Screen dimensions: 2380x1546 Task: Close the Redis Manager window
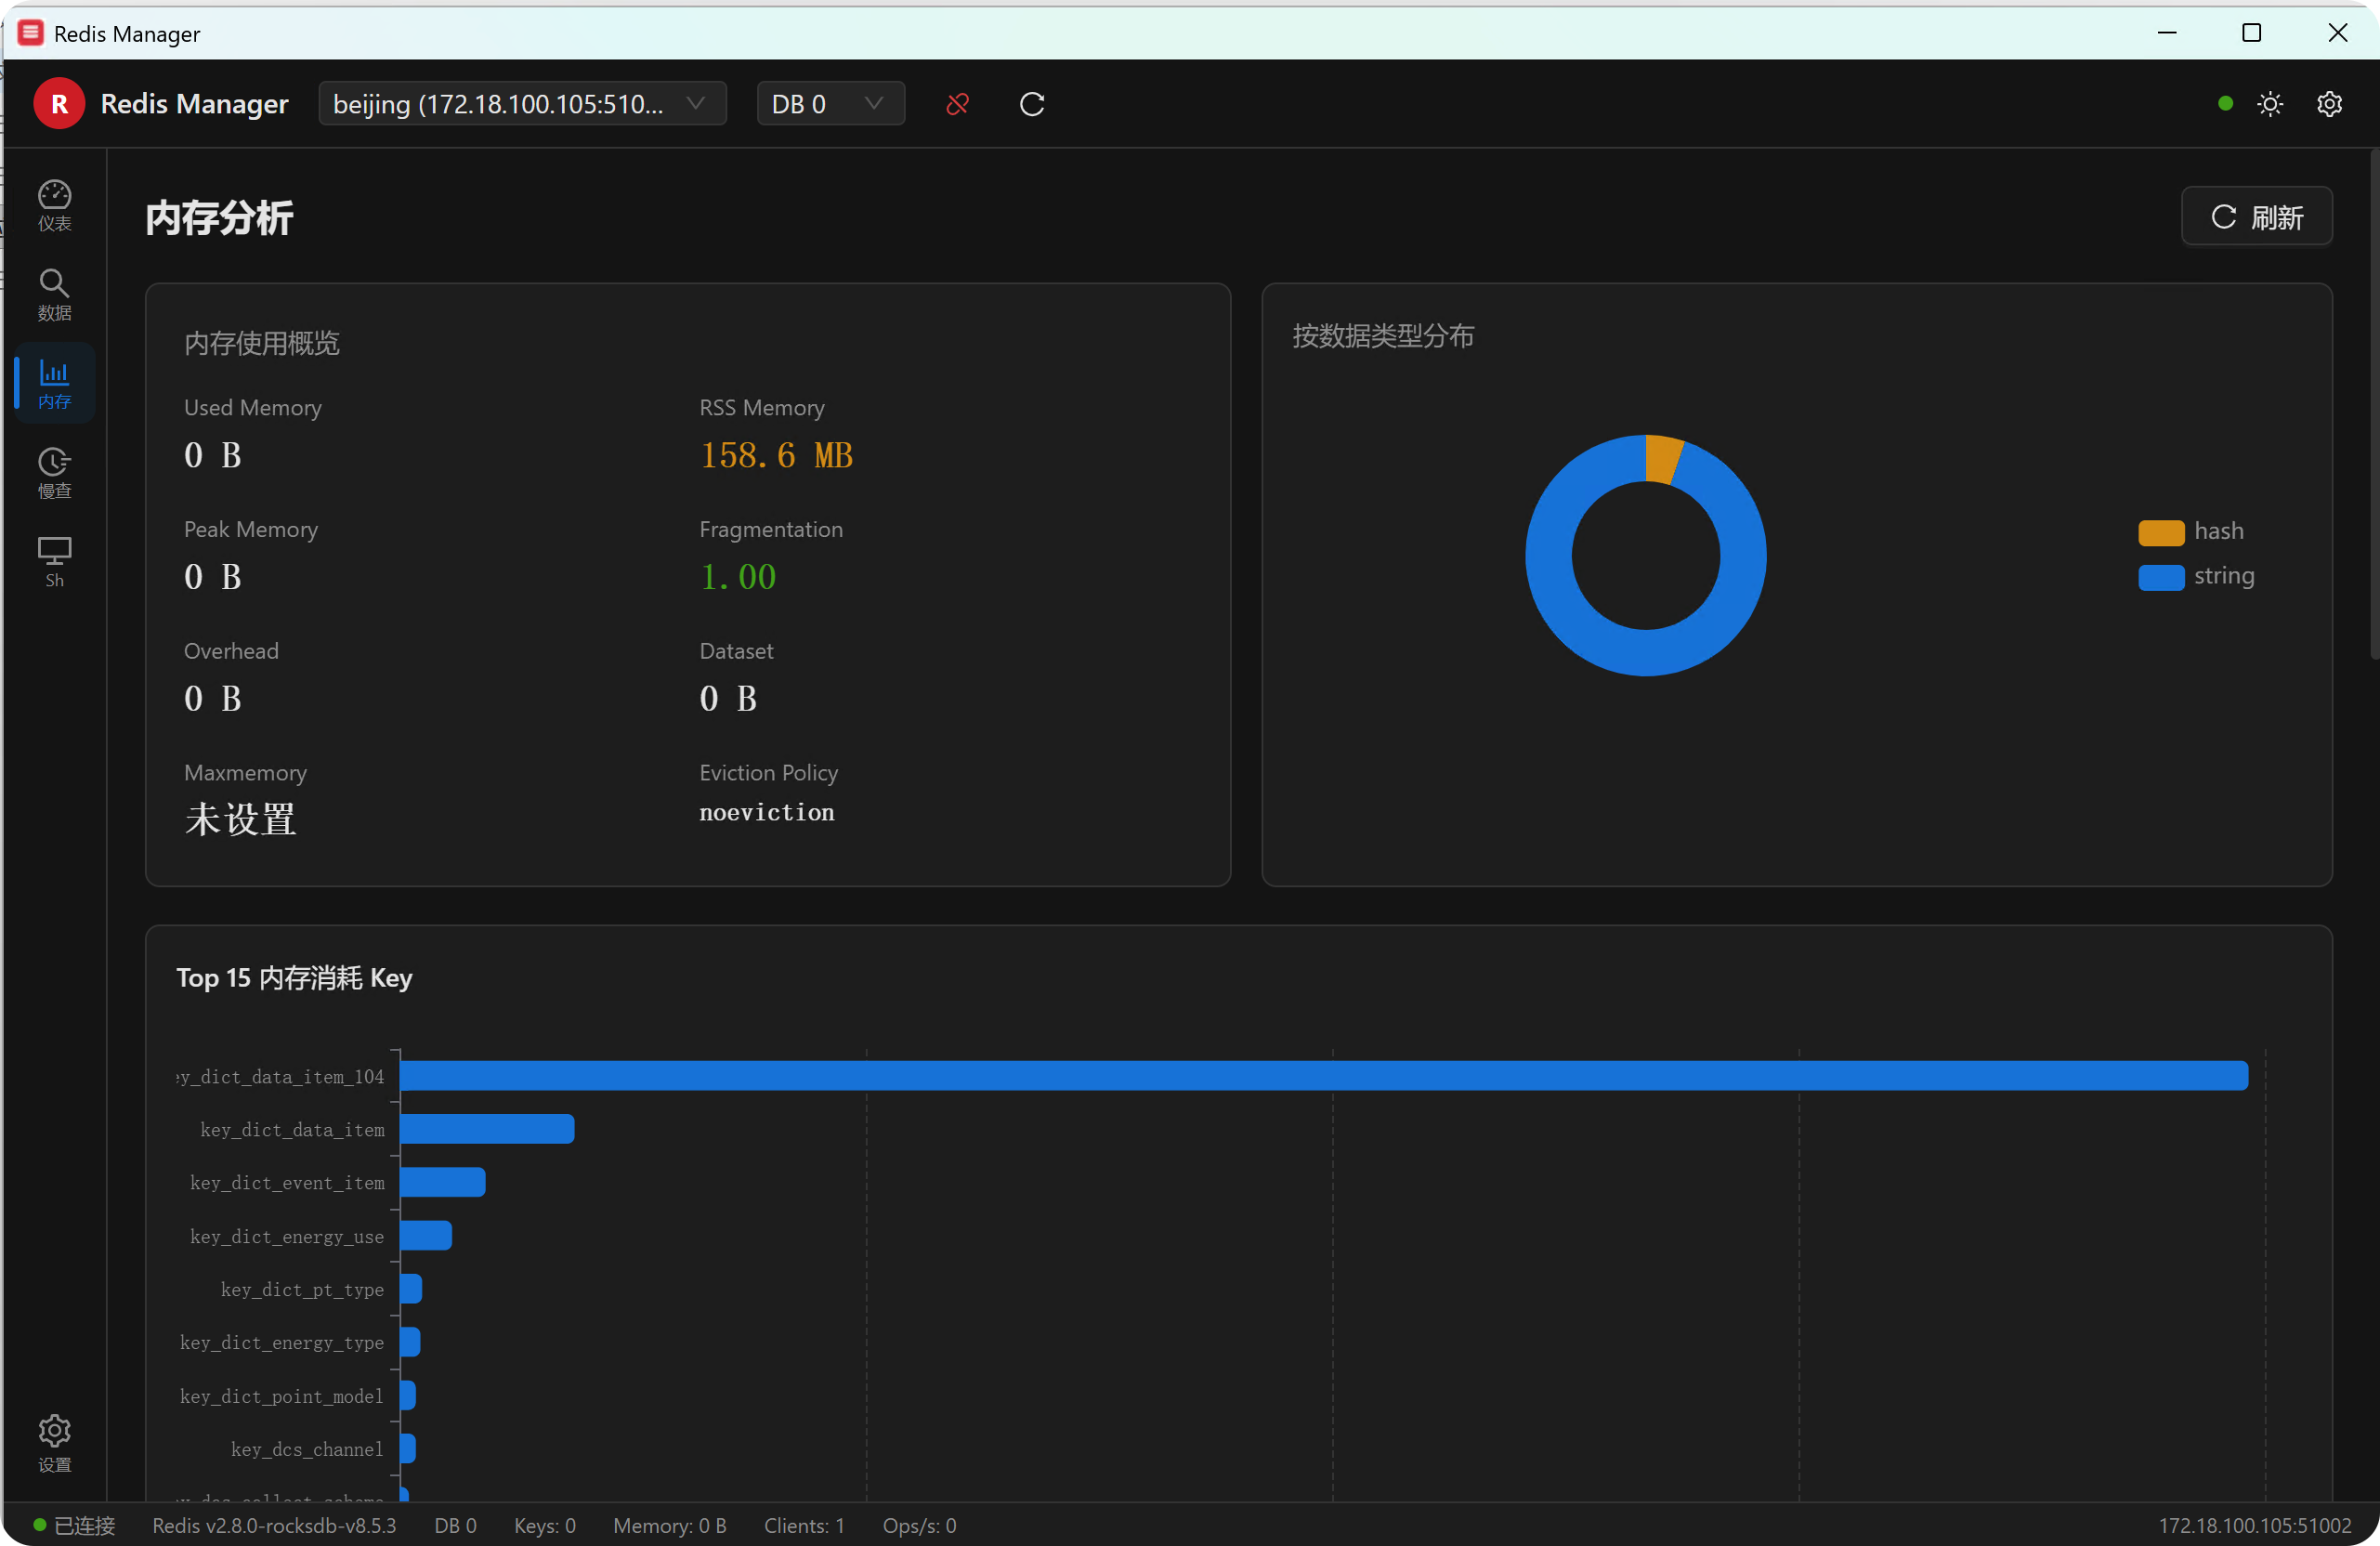[x=2337, y=33]
